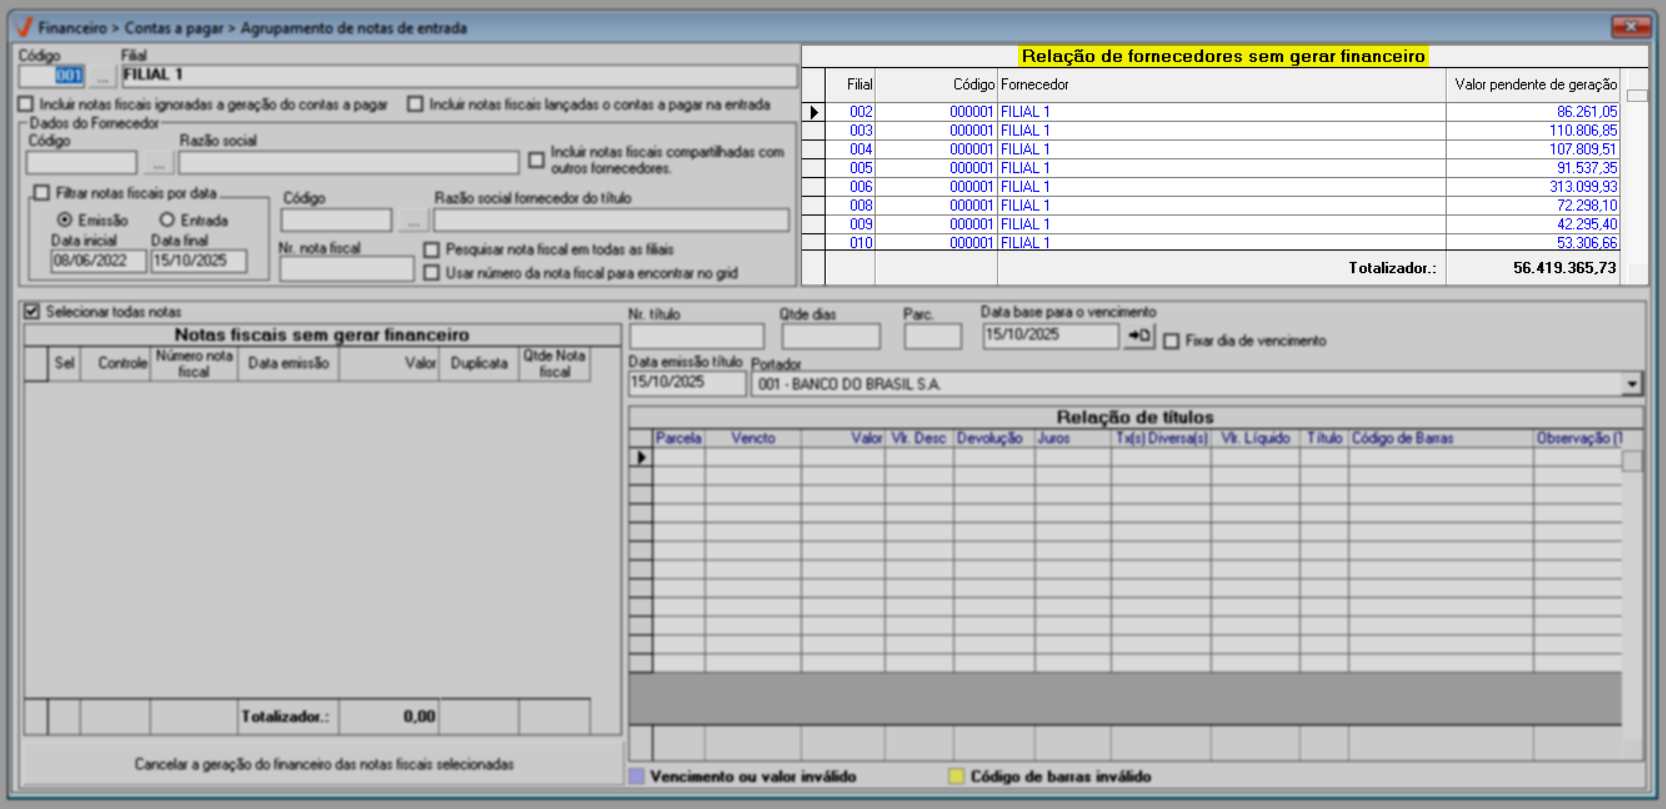Click the 'Valor pendente de geração' column header
The width and height of the screenshot is (1666, 809).
click(x=1534, y=85)
